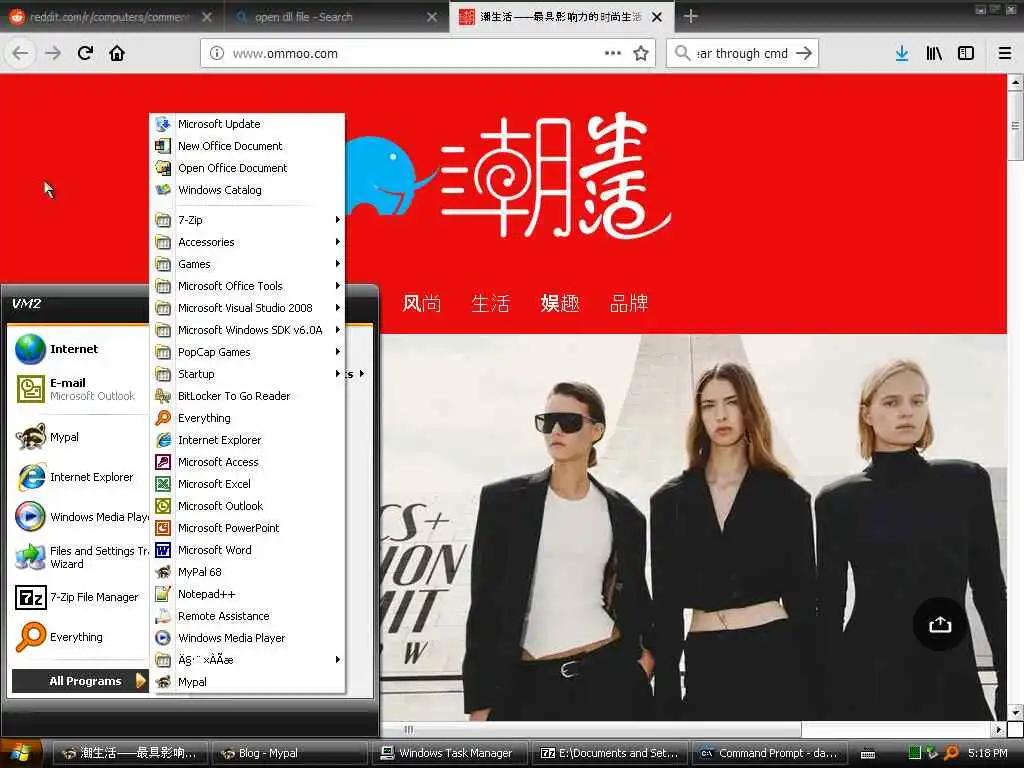
Task: Open the browser hamburger menu
Action: click(x=1005, y=54)
